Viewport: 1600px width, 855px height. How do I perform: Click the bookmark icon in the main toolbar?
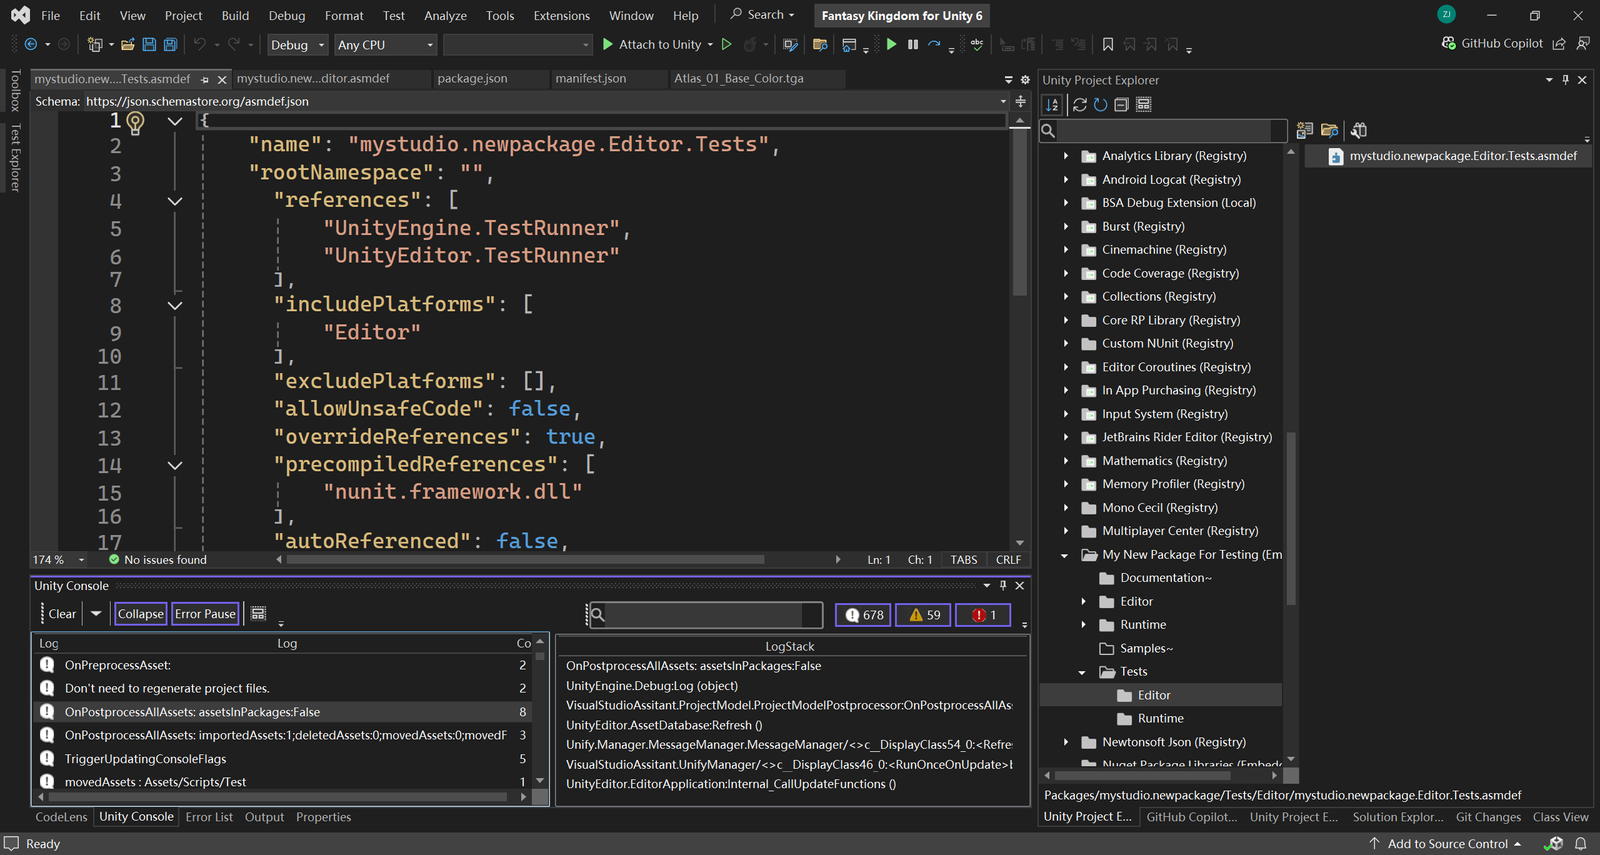tap(1108, 44)
